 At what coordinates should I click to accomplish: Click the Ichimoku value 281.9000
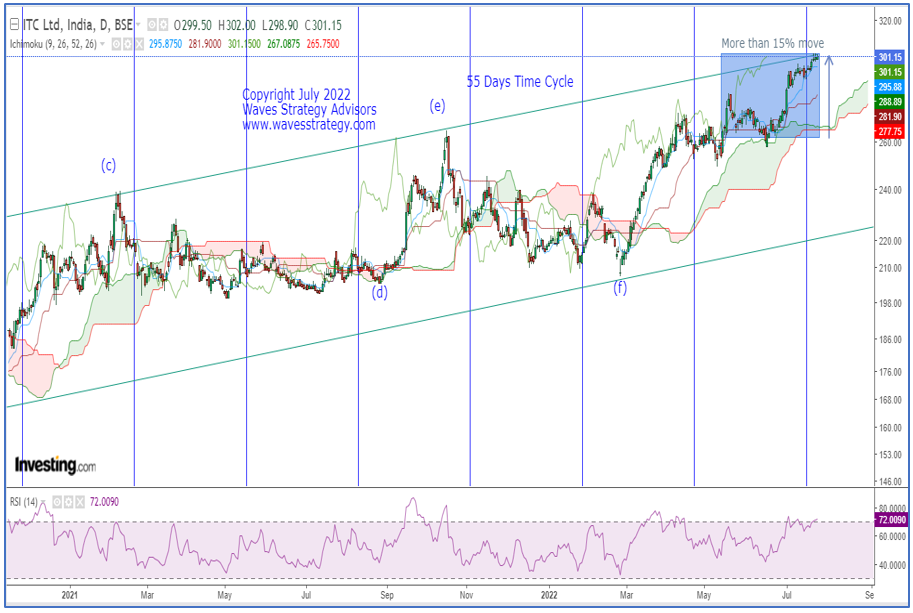[x=205, y=44]
